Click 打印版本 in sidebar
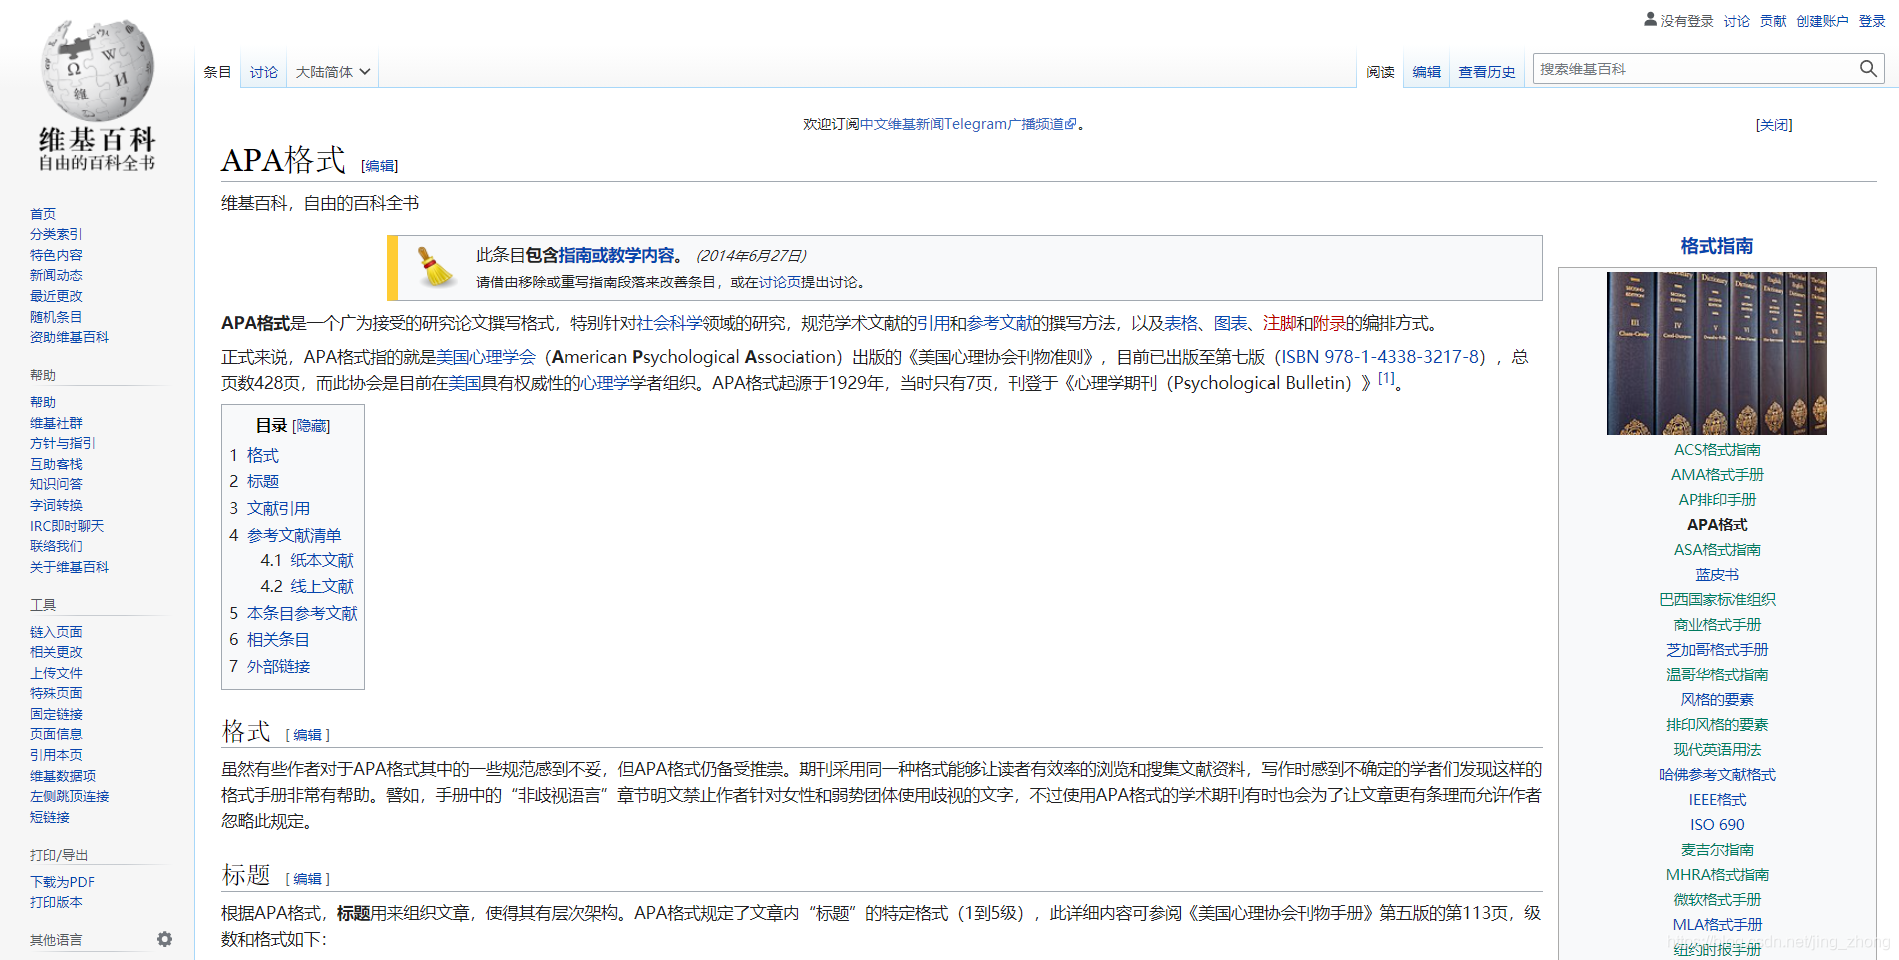 pos(56,902)
